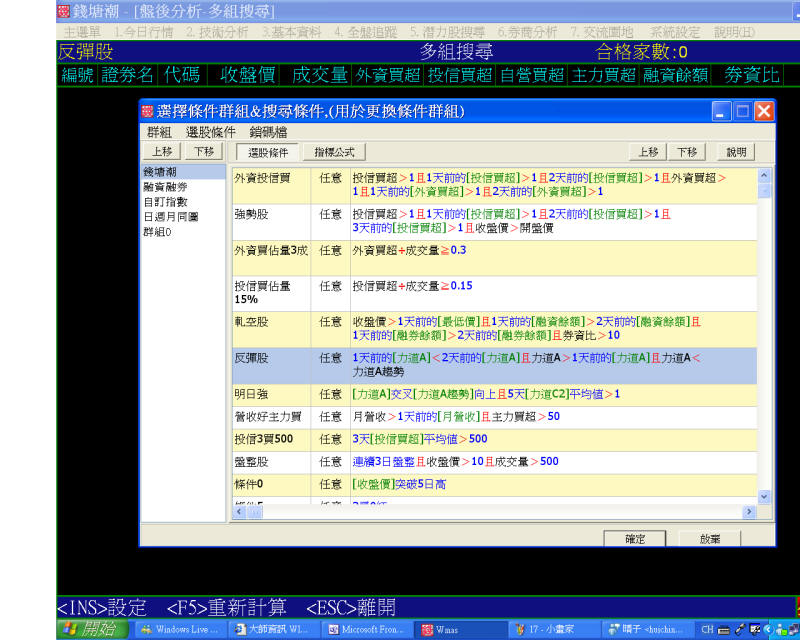Click the 錢塘潮 app icon in title bar
800x640 pixels.
[x=64, y=11]
